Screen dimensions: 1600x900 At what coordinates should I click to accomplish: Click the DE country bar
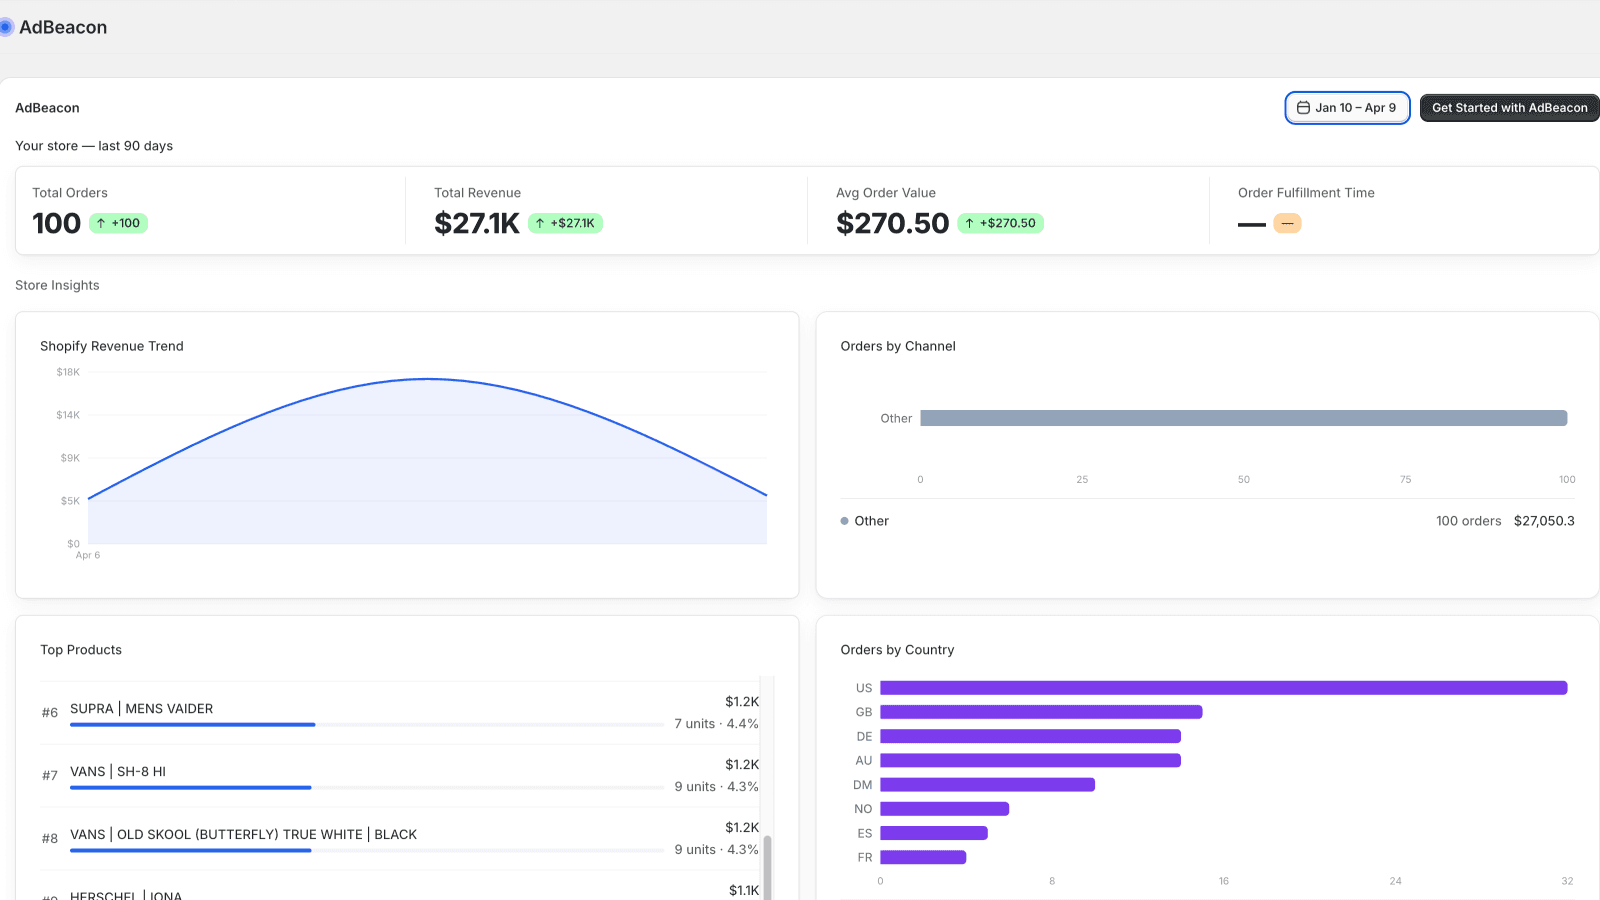click(1030, 736)
